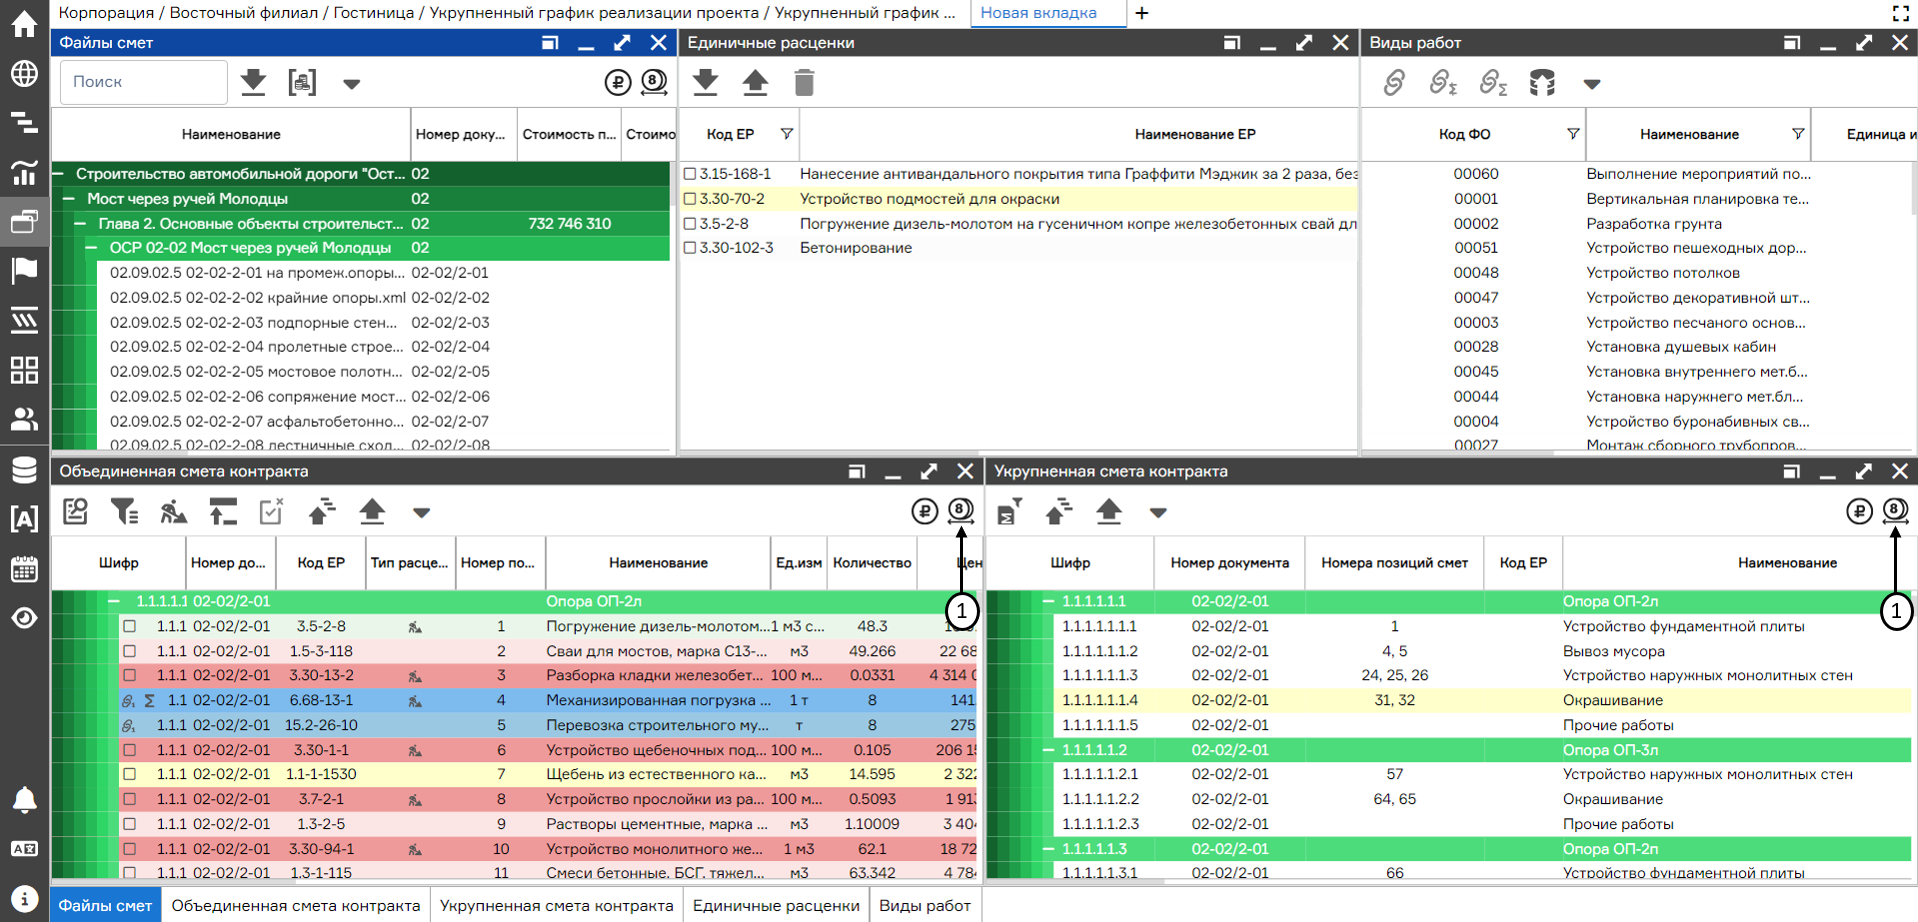Click checkmark sheet icon in Объединенная смета
The image size is (1918, 922).
tap(271, 512)
